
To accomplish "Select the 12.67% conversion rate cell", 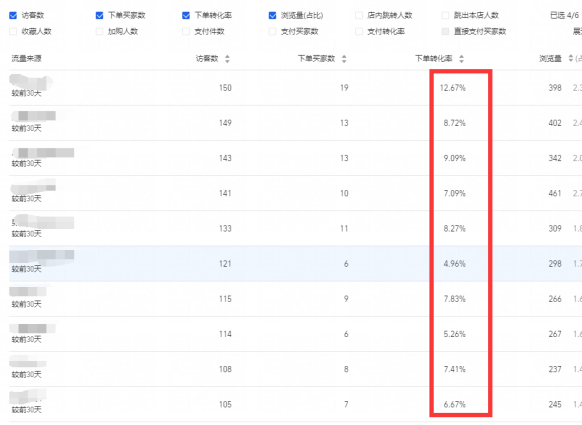I will coord(452,88).
